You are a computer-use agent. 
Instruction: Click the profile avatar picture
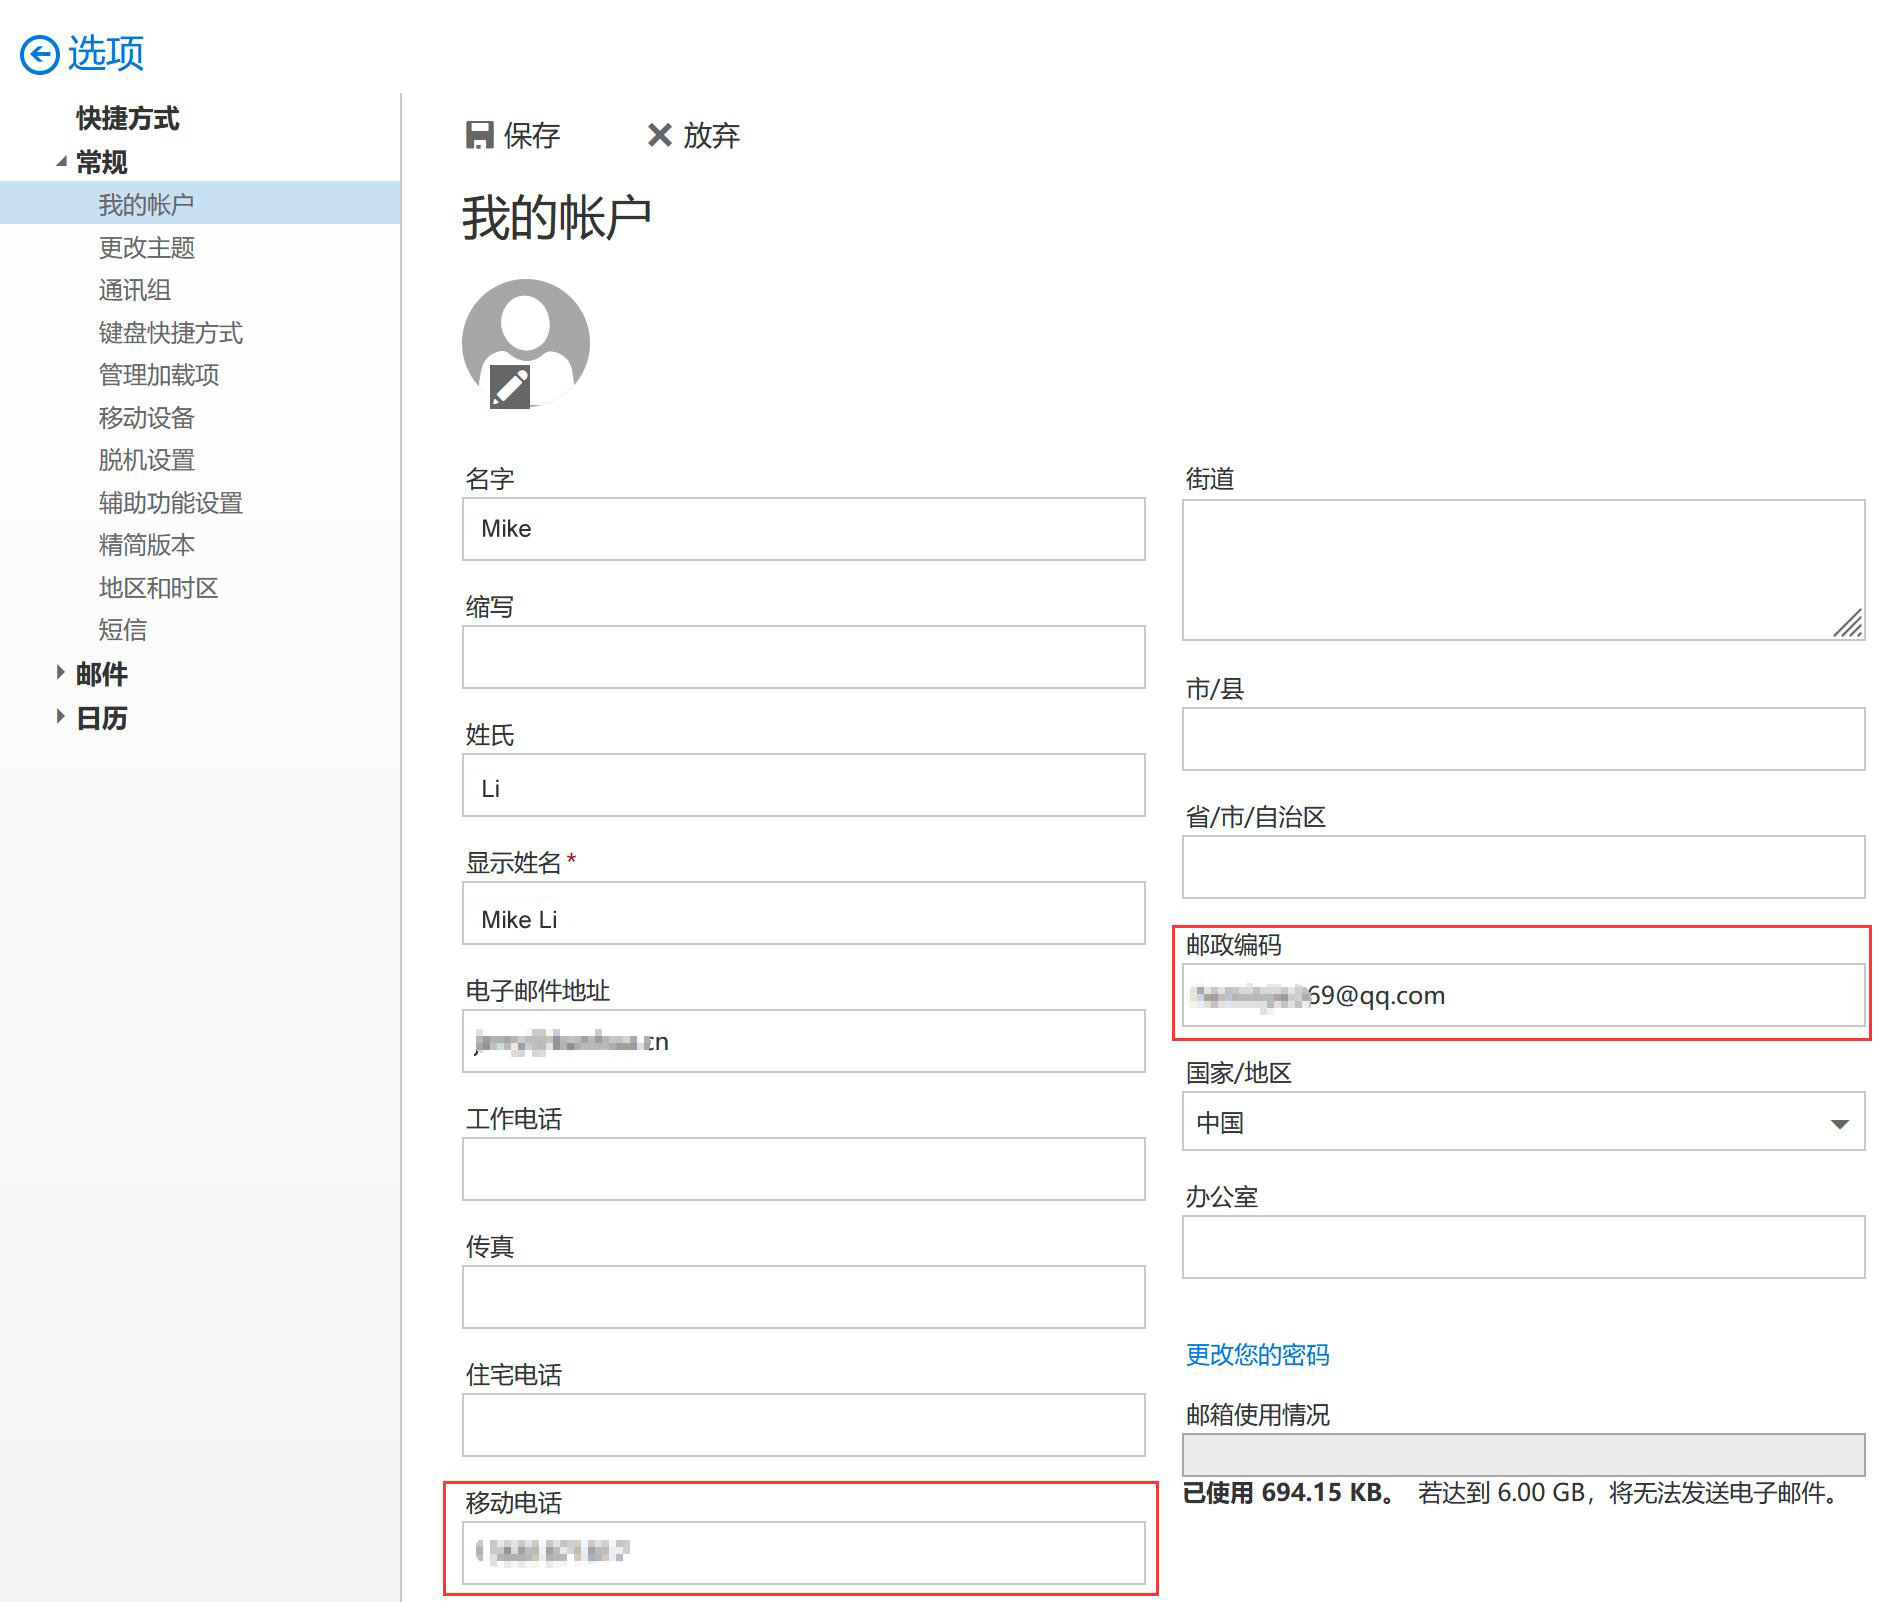526,330
